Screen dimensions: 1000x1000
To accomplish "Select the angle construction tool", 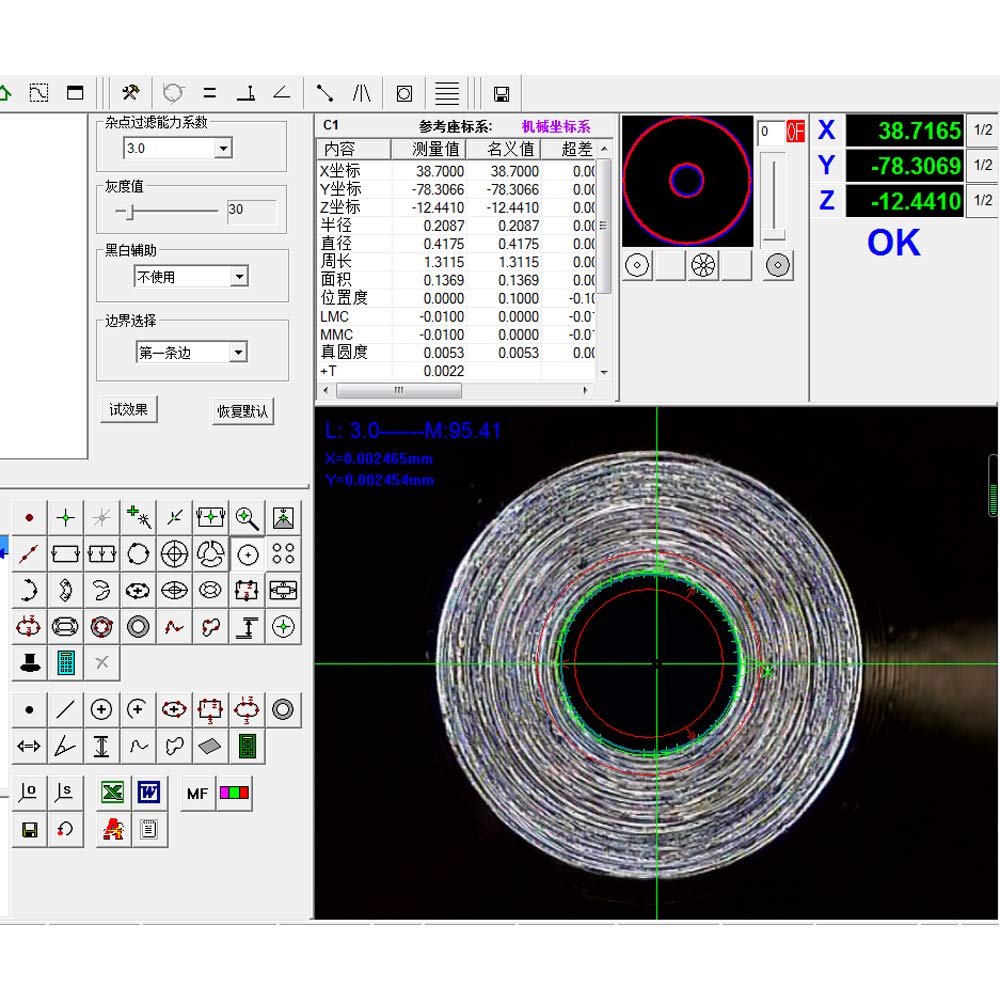I will click(x=65, y=746).
